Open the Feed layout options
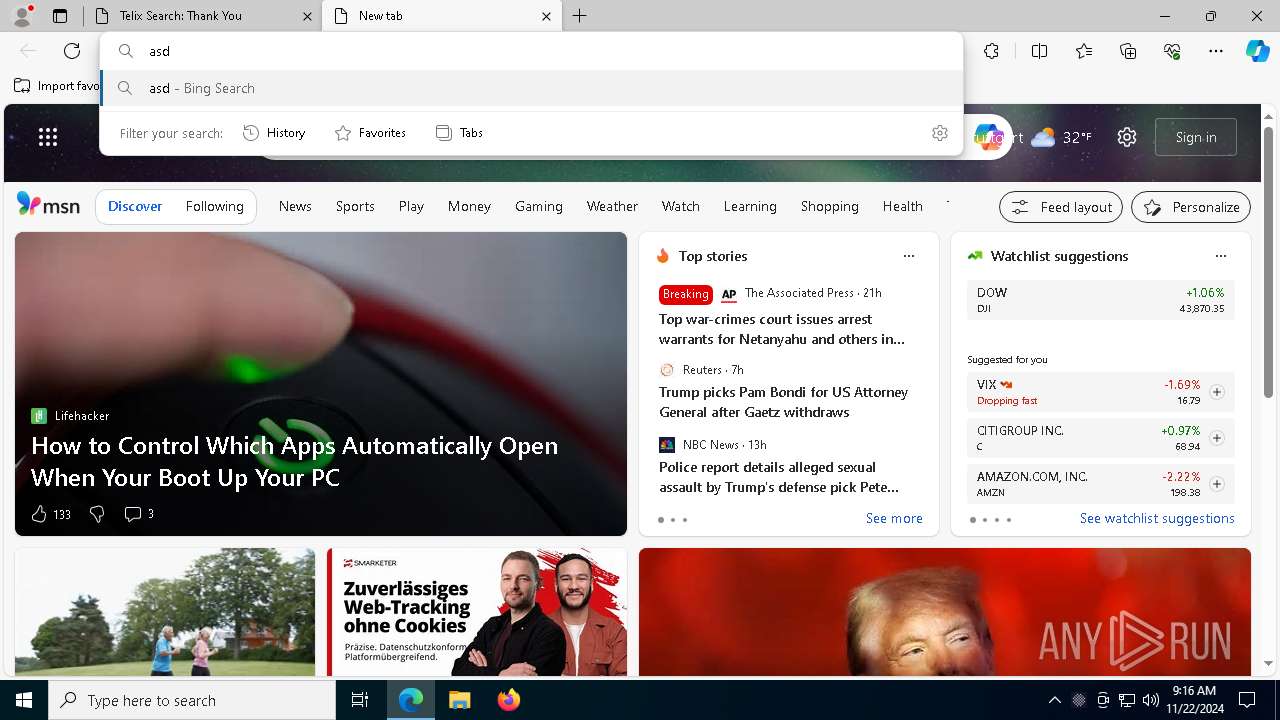This screenshot has width=1280, height=720. point(1061,207)
